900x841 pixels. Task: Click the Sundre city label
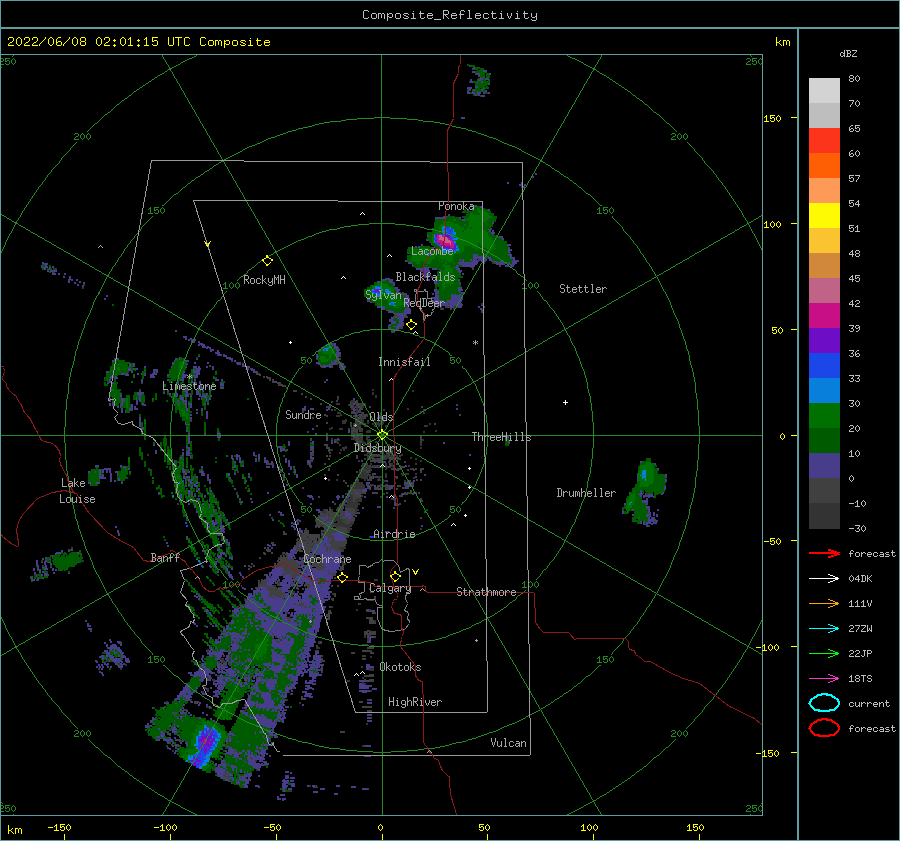[303, 414]
